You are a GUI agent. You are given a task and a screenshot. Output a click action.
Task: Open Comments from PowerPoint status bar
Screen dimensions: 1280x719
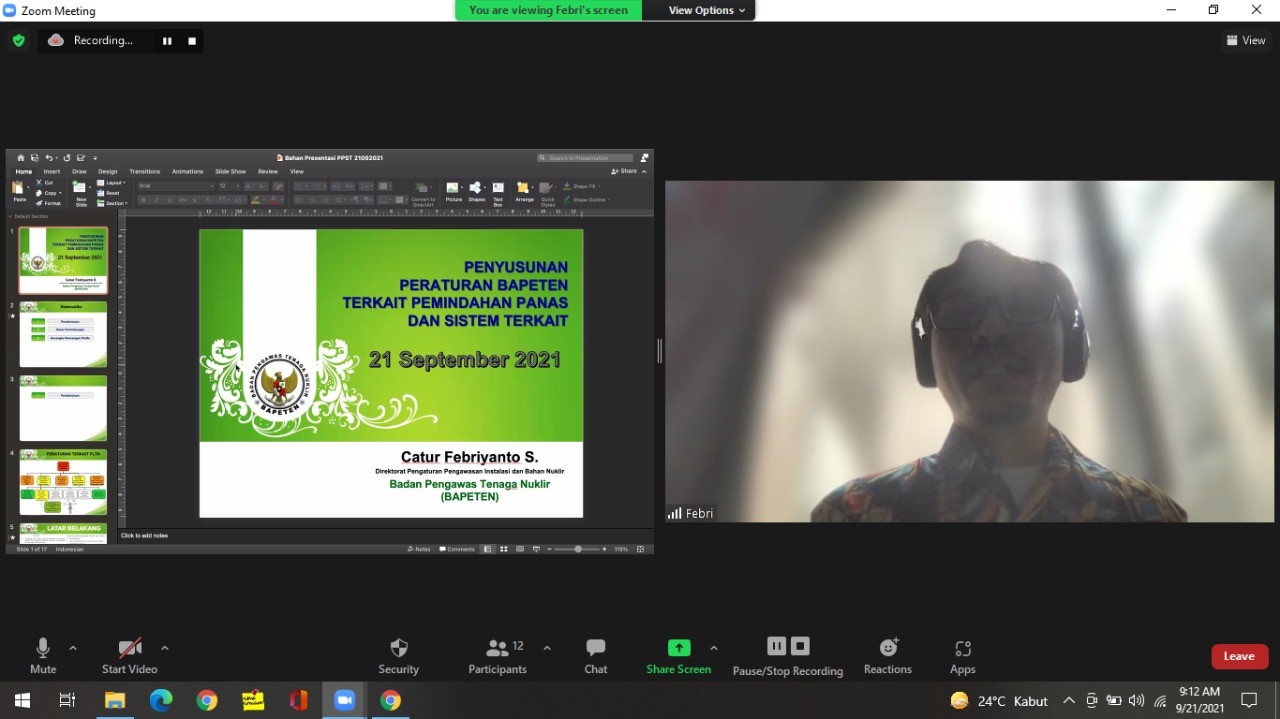click(458, 549)
